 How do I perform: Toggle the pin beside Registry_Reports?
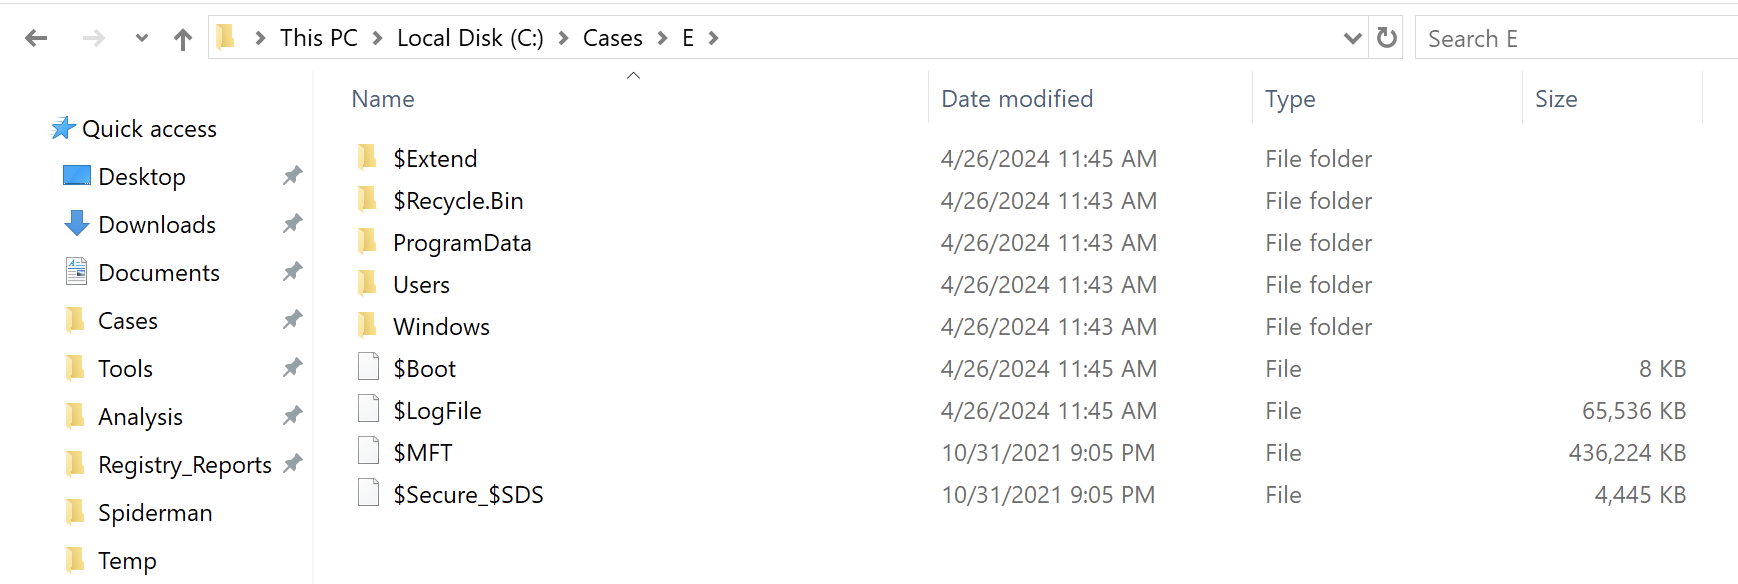click(x=292, y=464)
